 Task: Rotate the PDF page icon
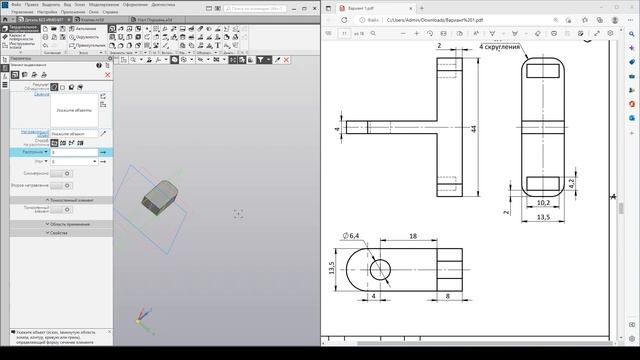click(x=430, y=33)
